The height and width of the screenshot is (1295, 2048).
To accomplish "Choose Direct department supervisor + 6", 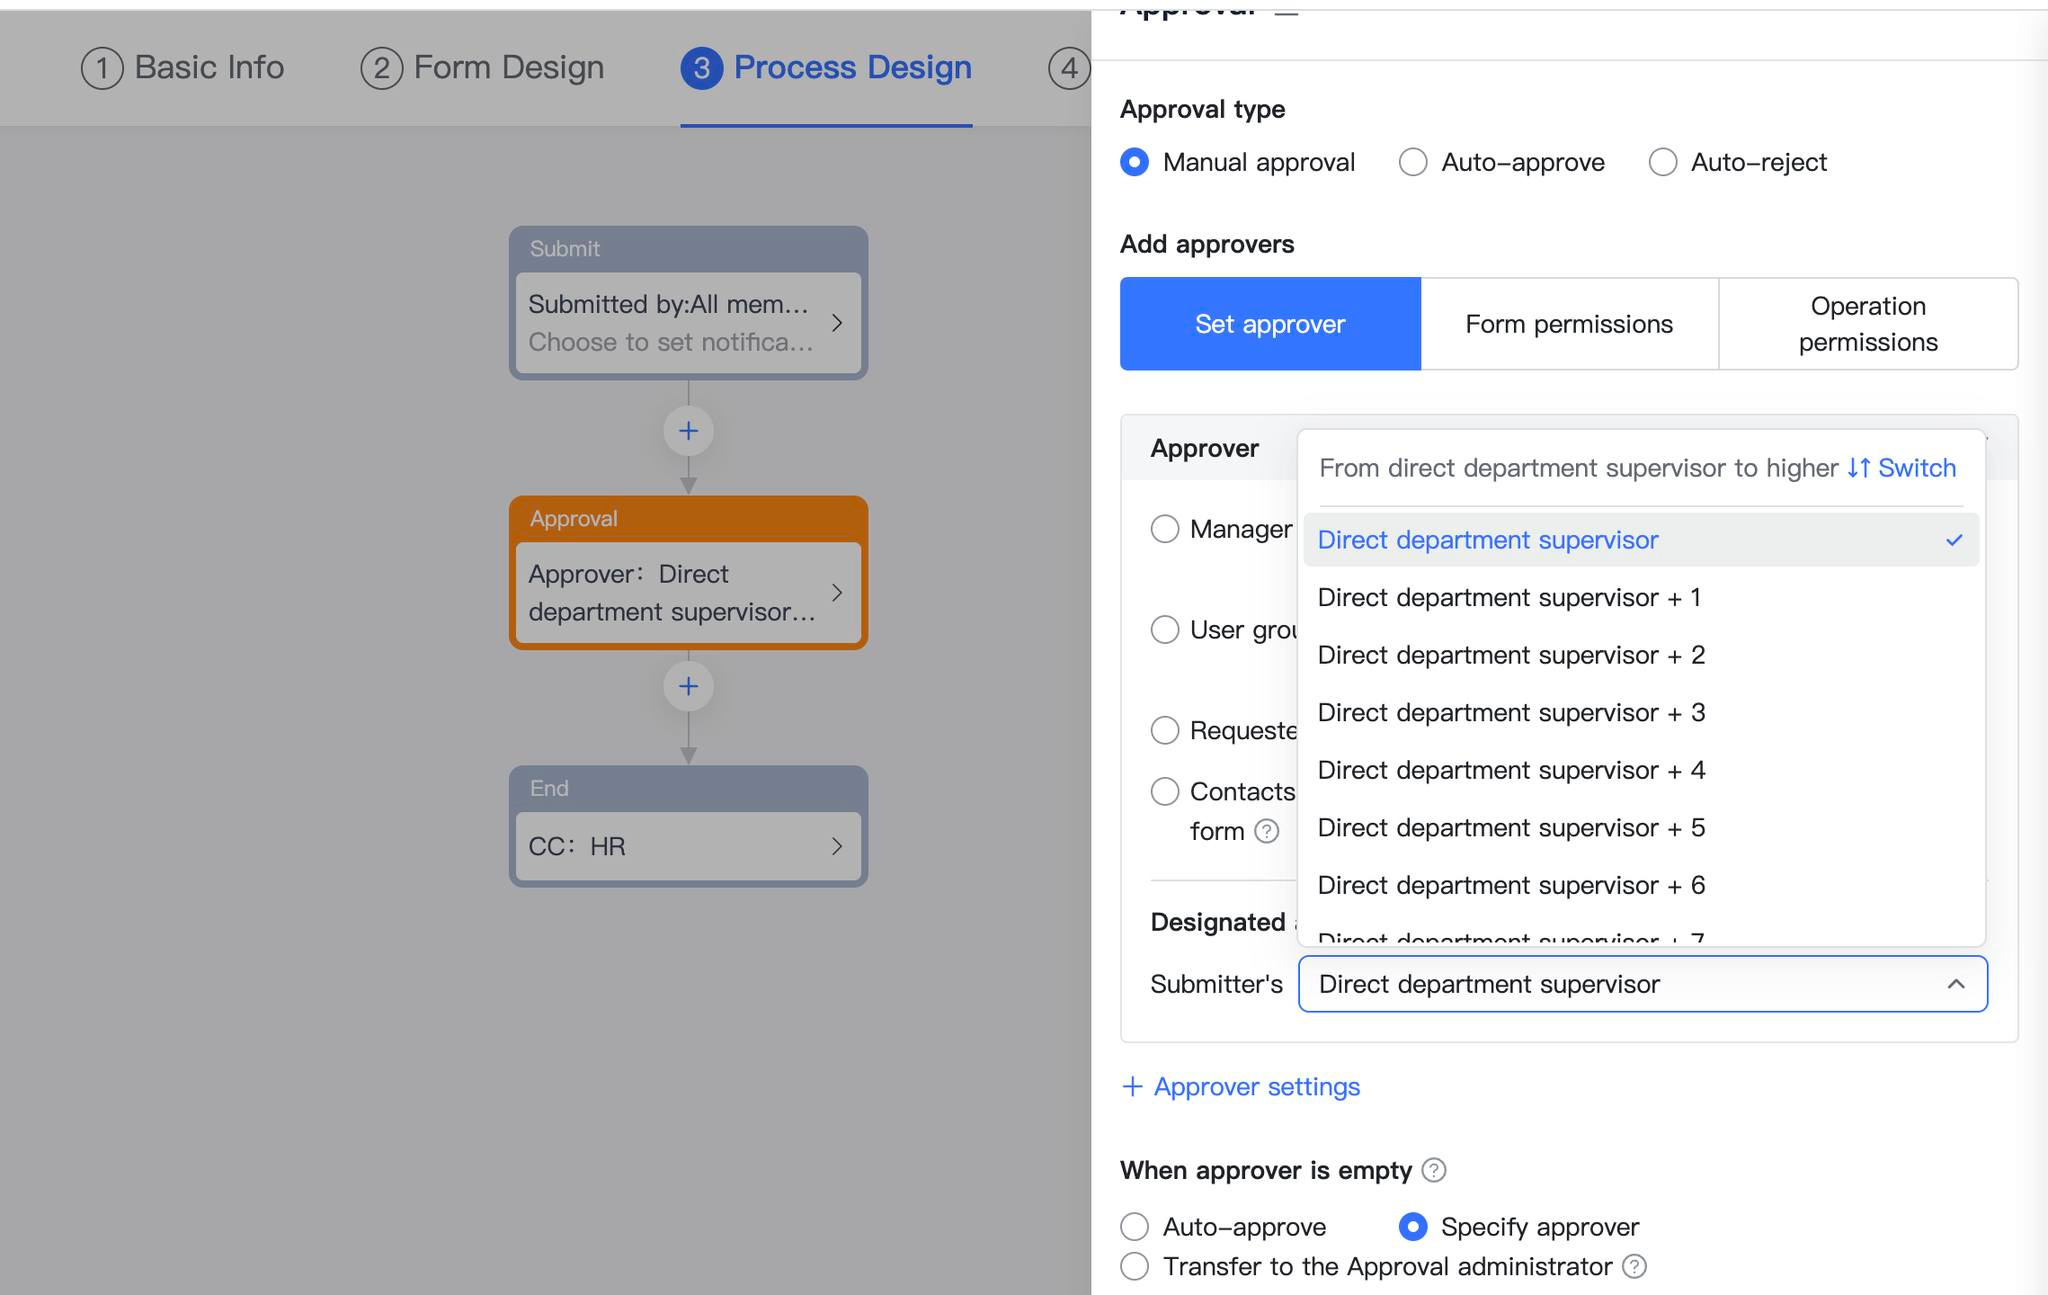I will 1641,885.
